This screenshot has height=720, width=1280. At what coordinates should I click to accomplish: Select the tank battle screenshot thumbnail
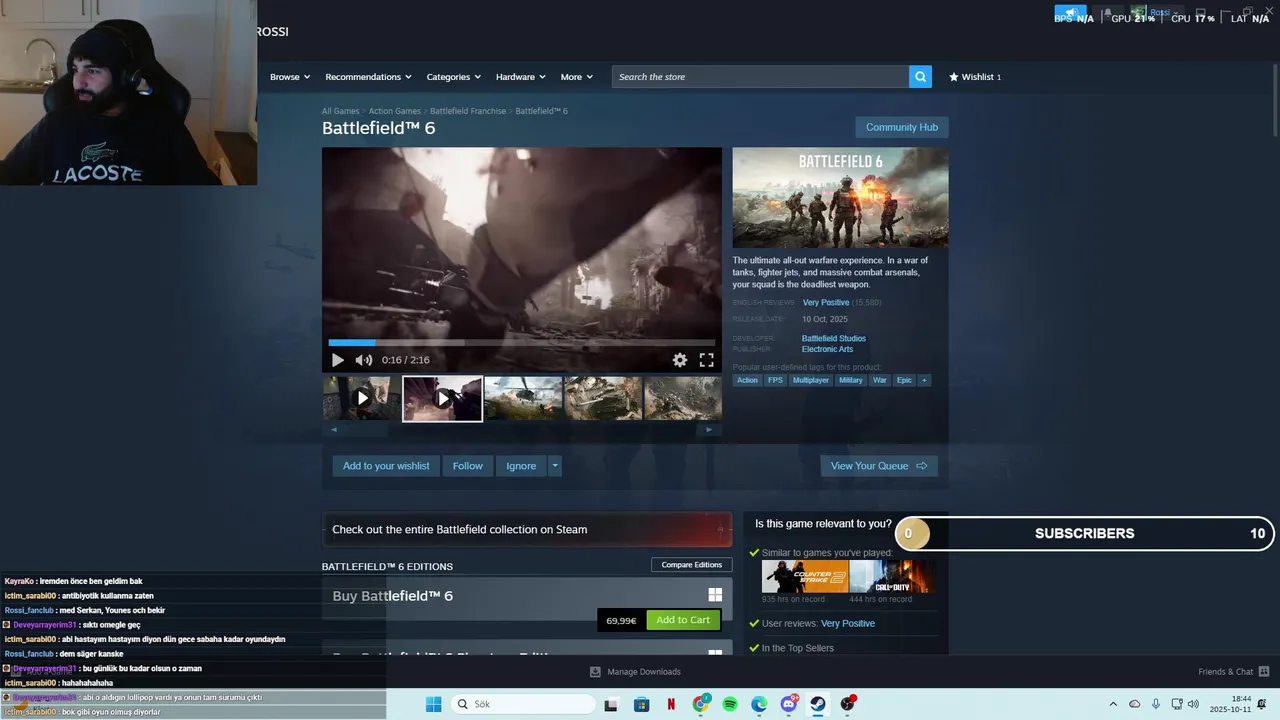click(603, 398)
